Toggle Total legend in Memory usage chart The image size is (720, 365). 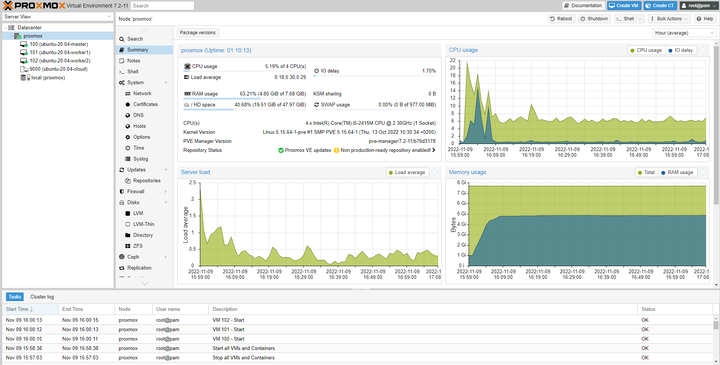(x=647, y=172)
